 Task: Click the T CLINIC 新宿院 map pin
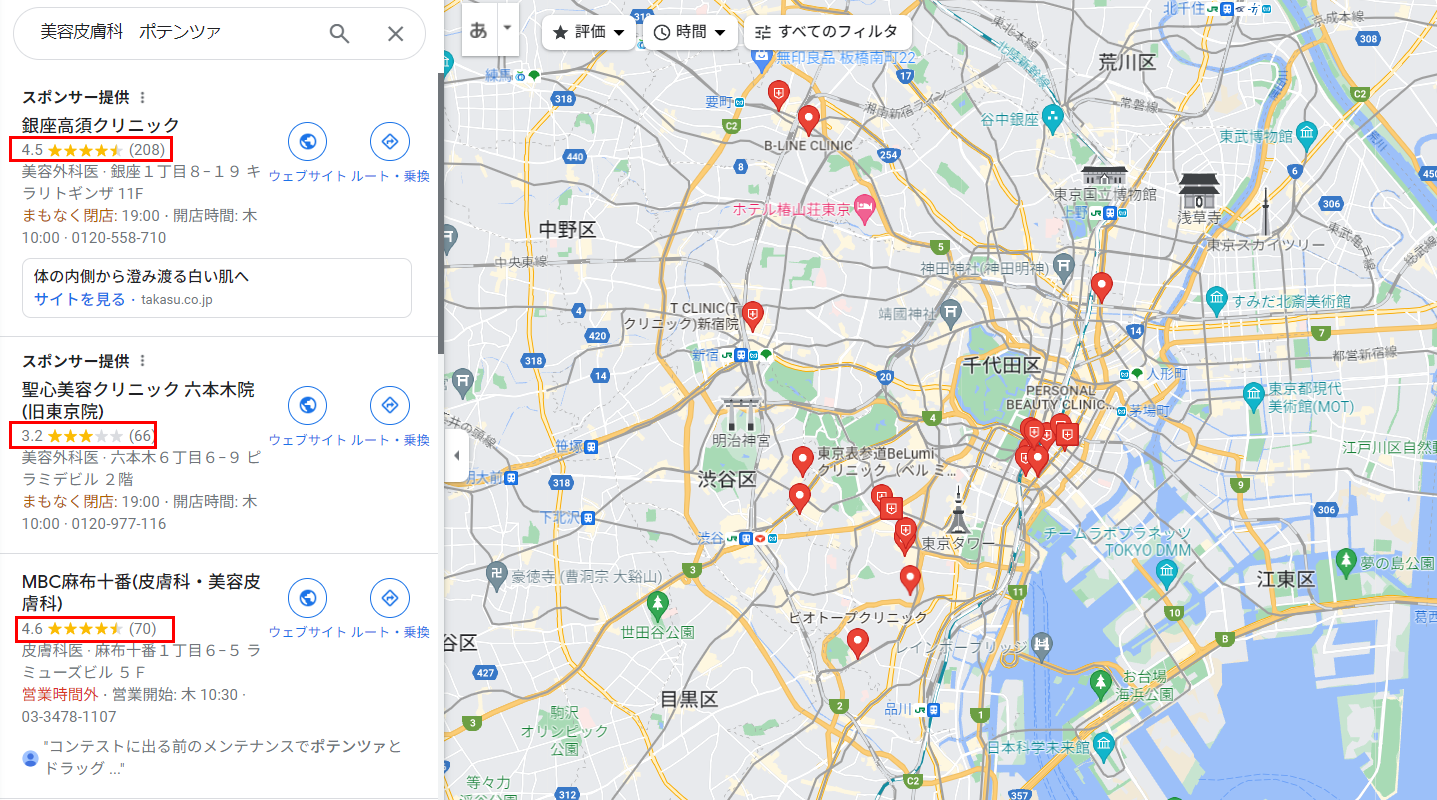[x=752, y=317]
